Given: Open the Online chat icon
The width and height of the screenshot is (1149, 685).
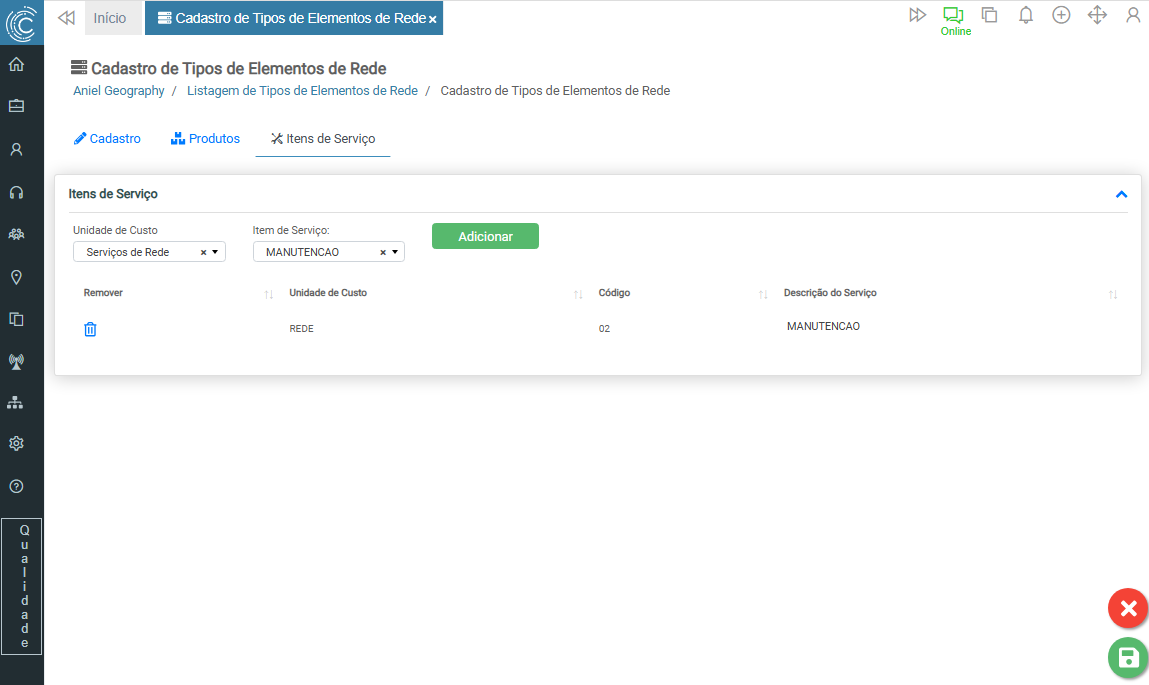Looking at the screenshot, I should tap(953, 15).
